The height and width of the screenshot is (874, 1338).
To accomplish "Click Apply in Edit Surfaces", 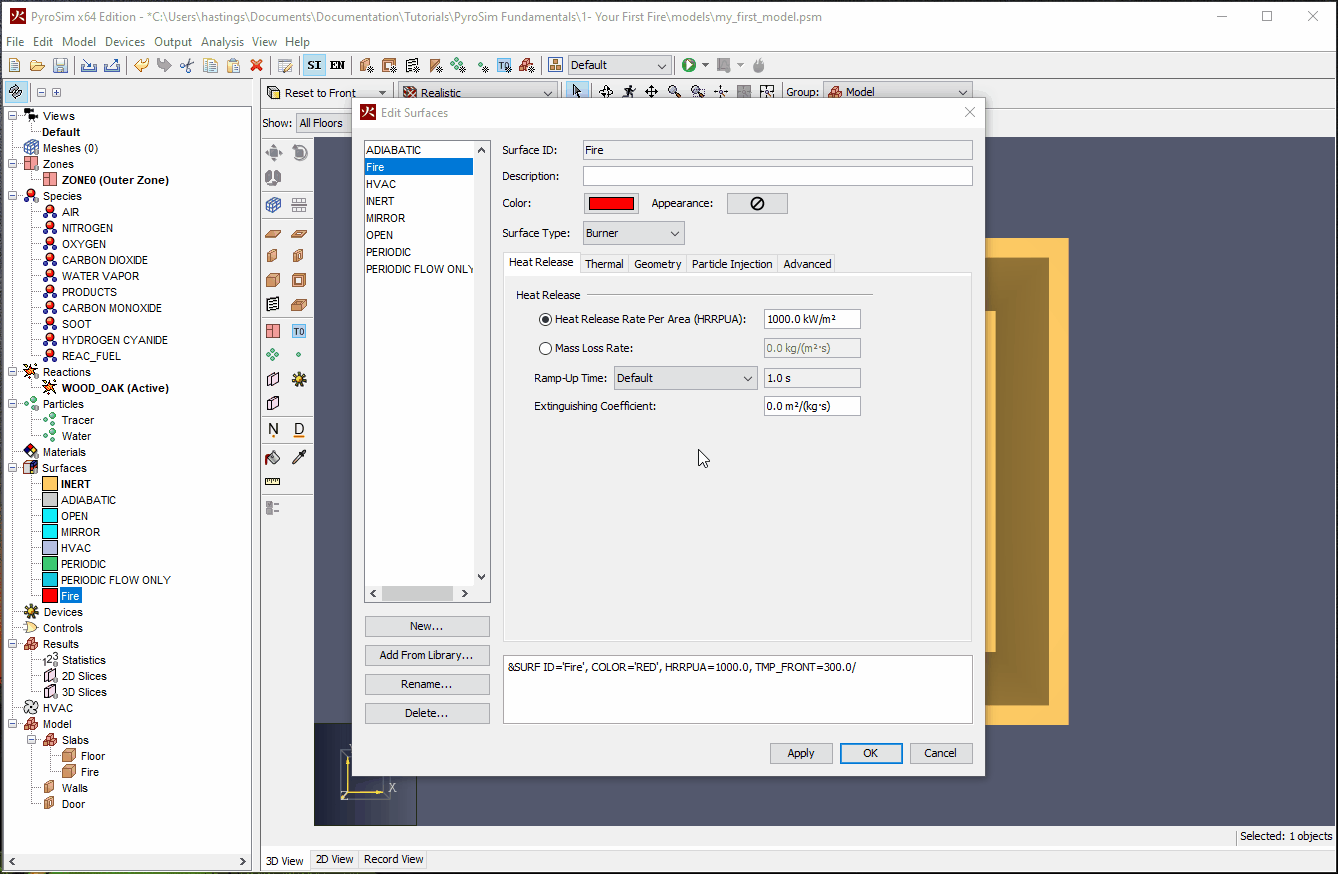I will [x=801, y=753].
